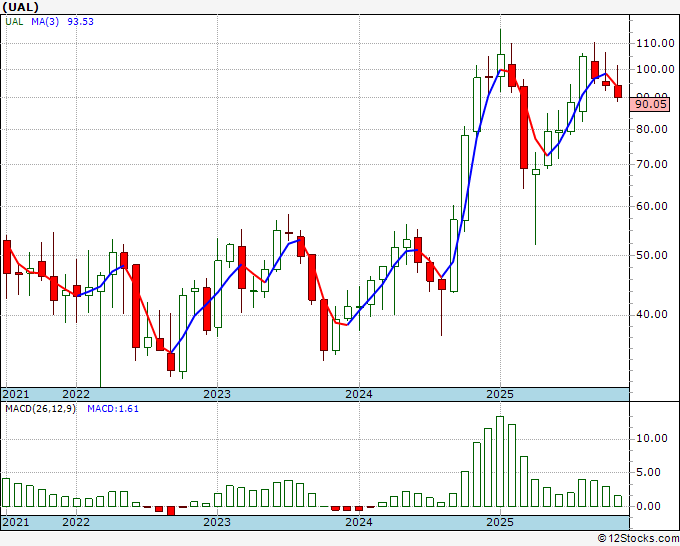
Task: Click the MACD(26,12,9) indicator label
Action: [x=40, y=409]
